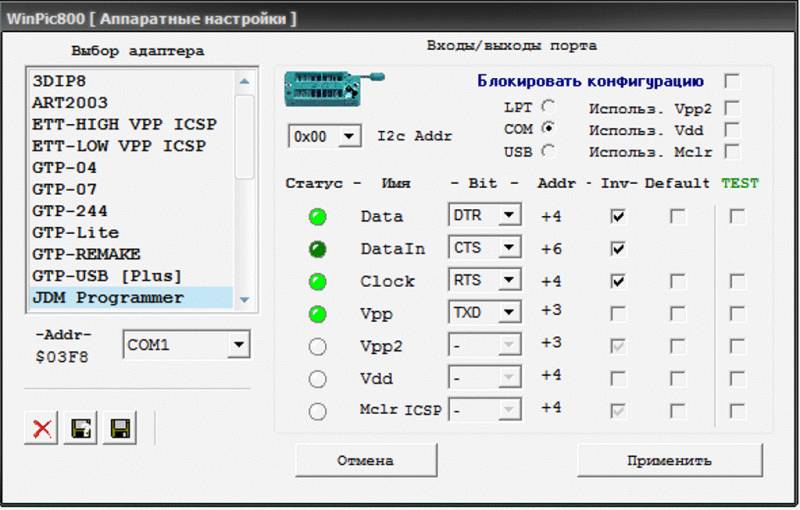The height and width of the screenshot is (510, 800).
Task: Select the LPT radio button
Action: (548, 107)
